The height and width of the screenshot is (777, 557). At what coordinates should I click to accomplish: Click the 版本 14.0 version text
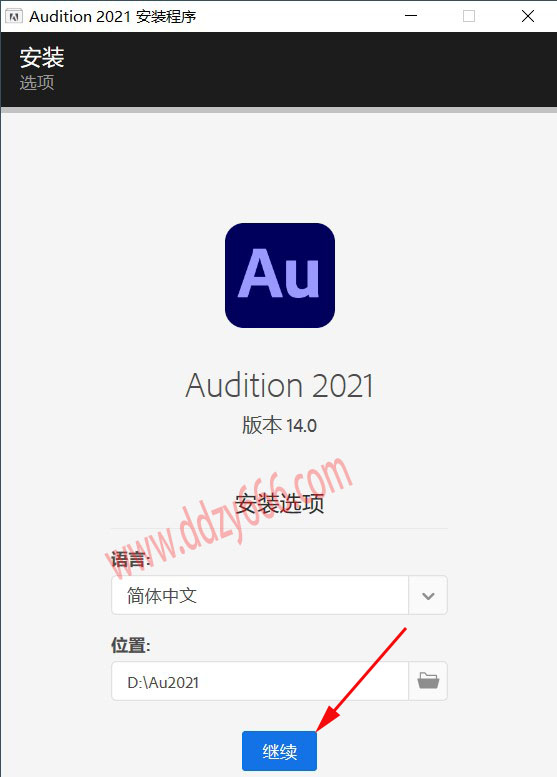[279, 425]
